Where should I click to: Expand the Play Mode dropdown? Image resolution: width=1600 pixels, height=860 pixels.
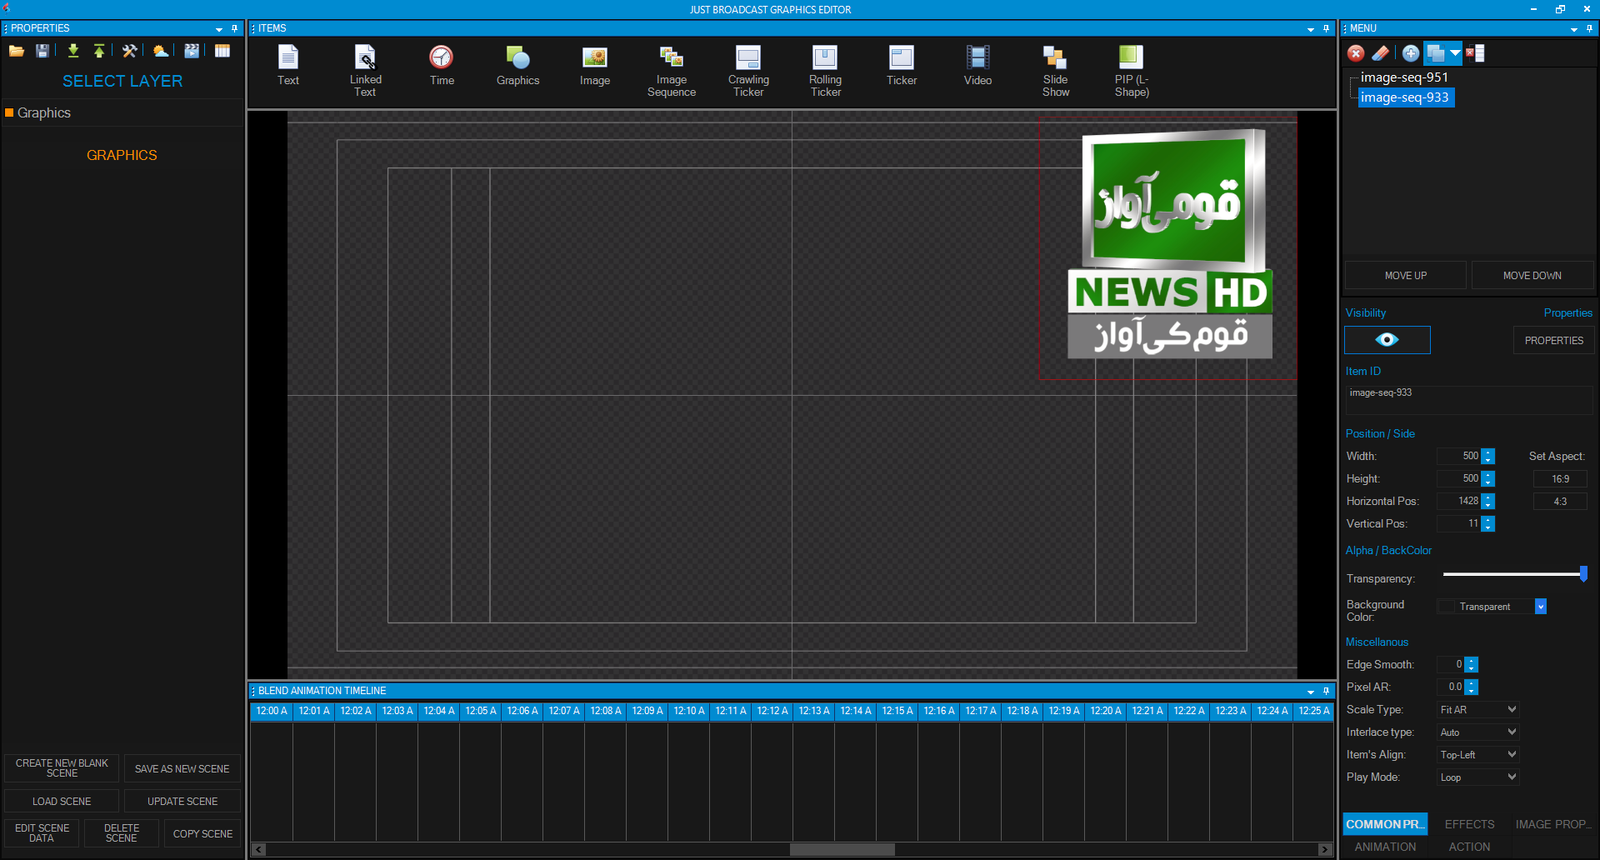tap(1478, 778)
